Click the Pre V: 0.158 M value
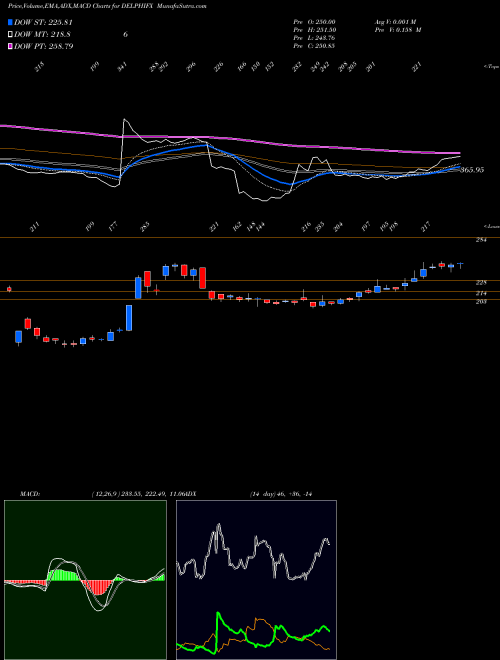The width and height of the screenshot is (500, 660). coord(398,30)
